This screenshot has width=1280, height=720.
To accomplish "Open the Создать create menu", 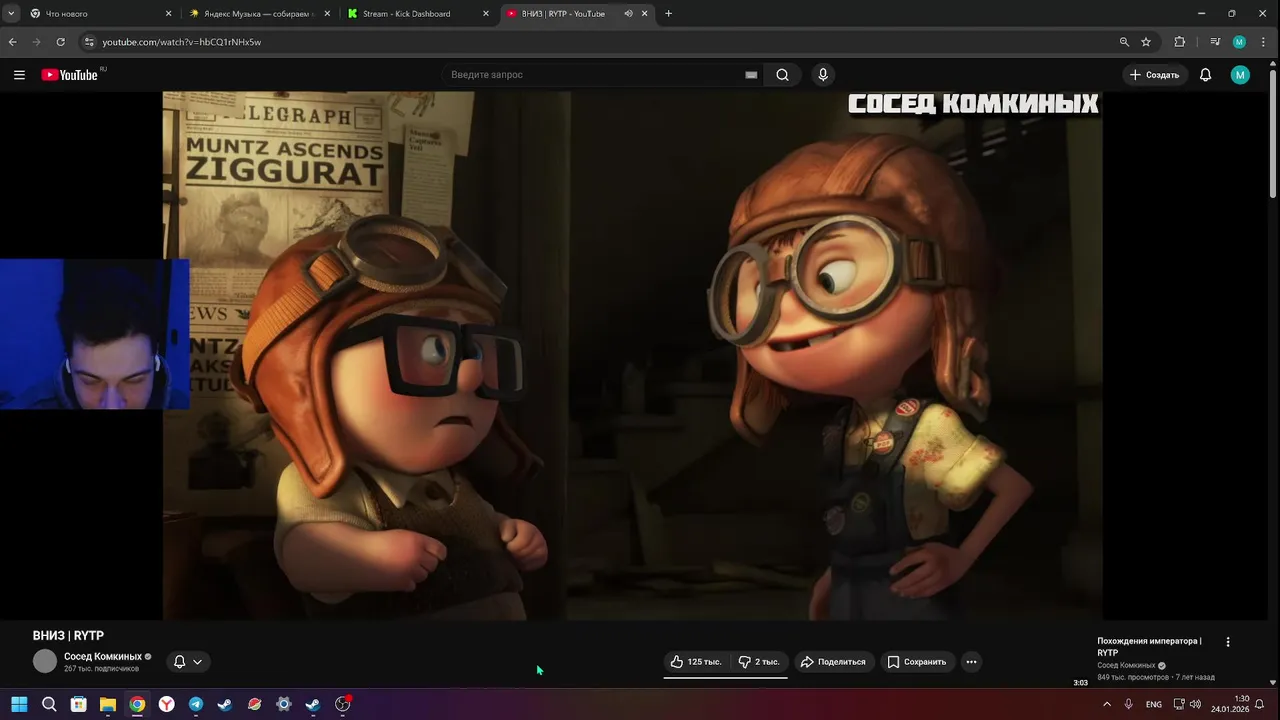I will (x=1154, y=75).
